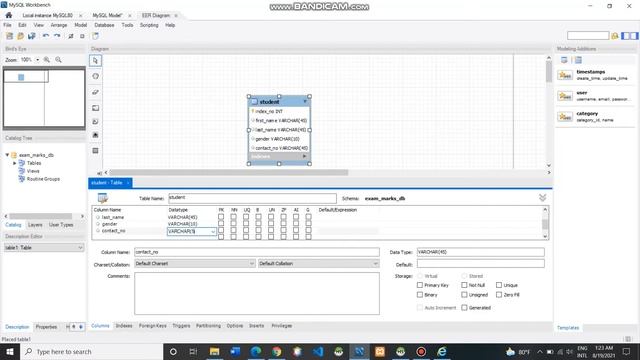The width and height of the screenshot is (640, 360).
Task: Tick NN checkbox in gender row
Action: click(x=233, y=224)
